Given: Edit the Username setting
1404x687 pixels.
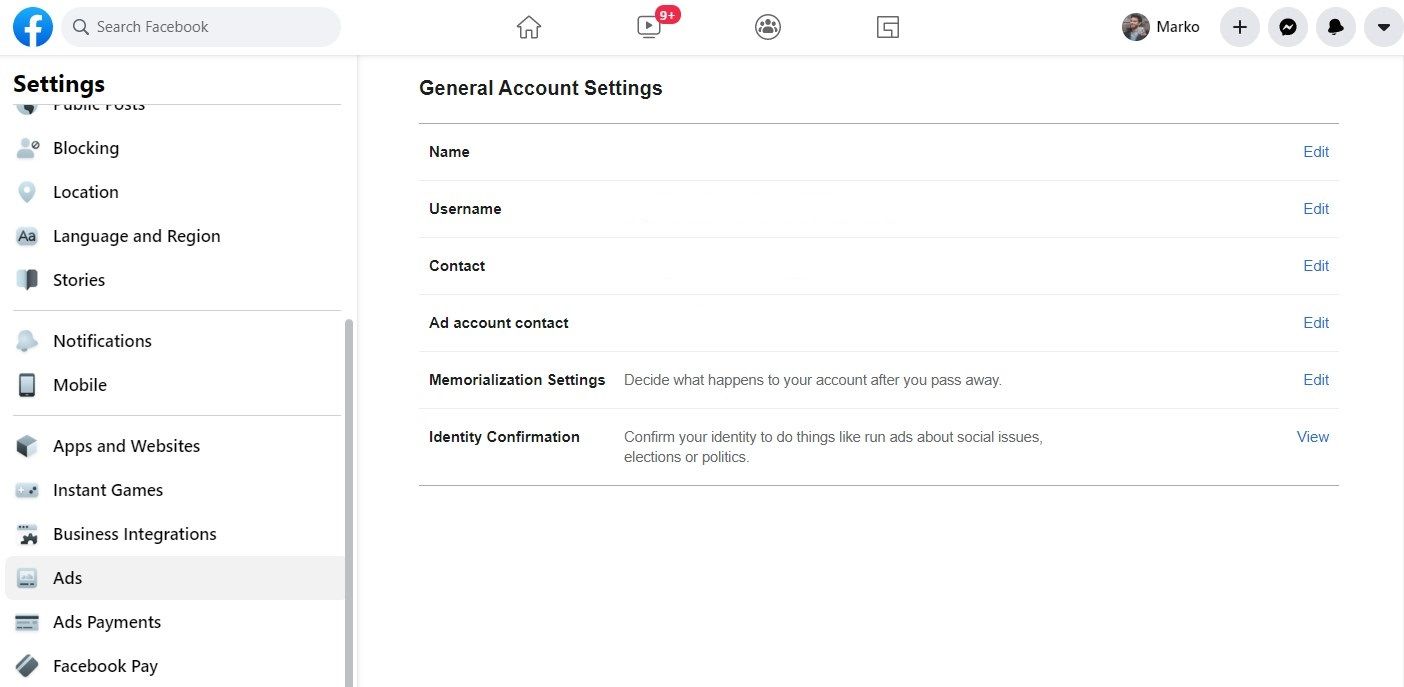Looking at the screenshot, I should (x=1316, y=209).
